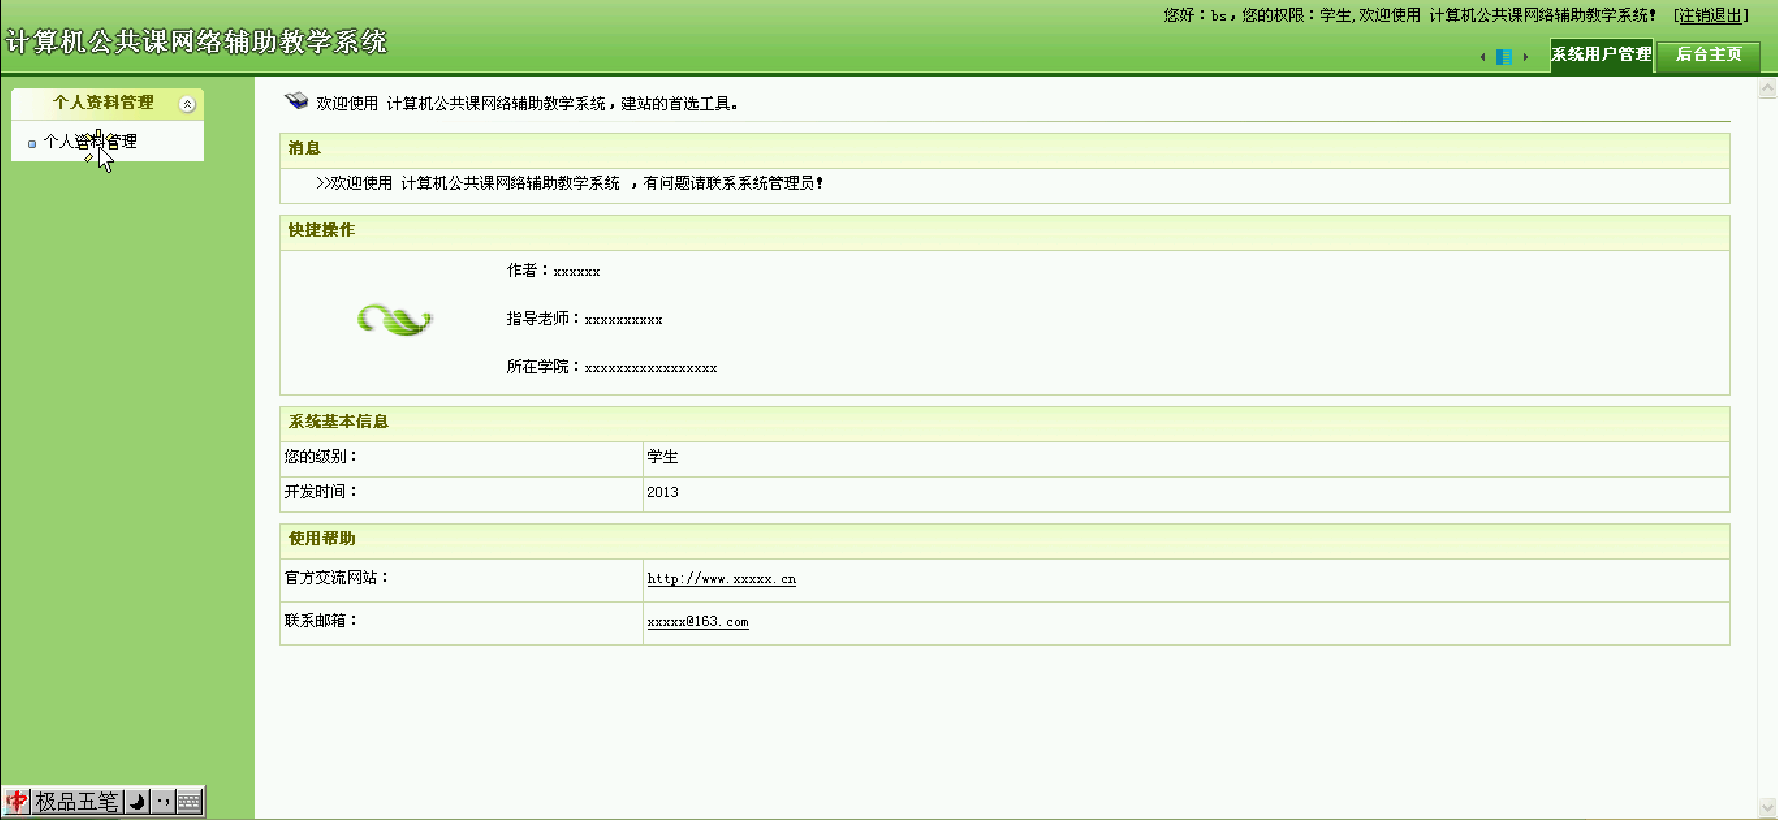The width and height of the screenshot is (1778, 820).
Task: Click the 开发时间 label cell
Action: [462, 494]
